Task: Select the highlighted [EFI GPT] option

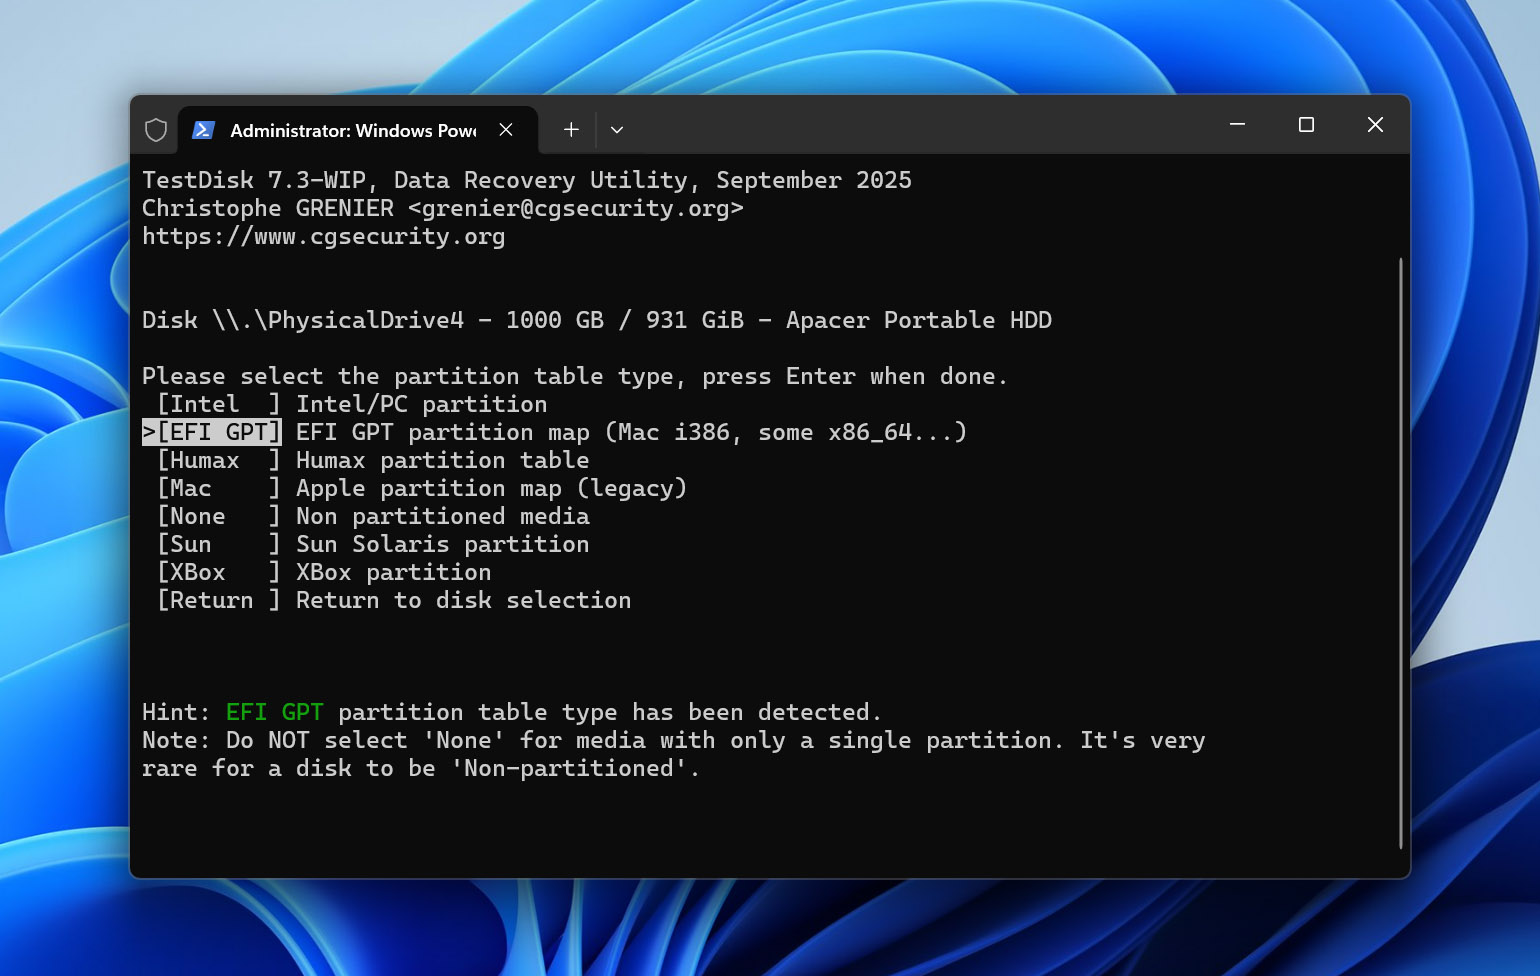Action: point(212,432)
